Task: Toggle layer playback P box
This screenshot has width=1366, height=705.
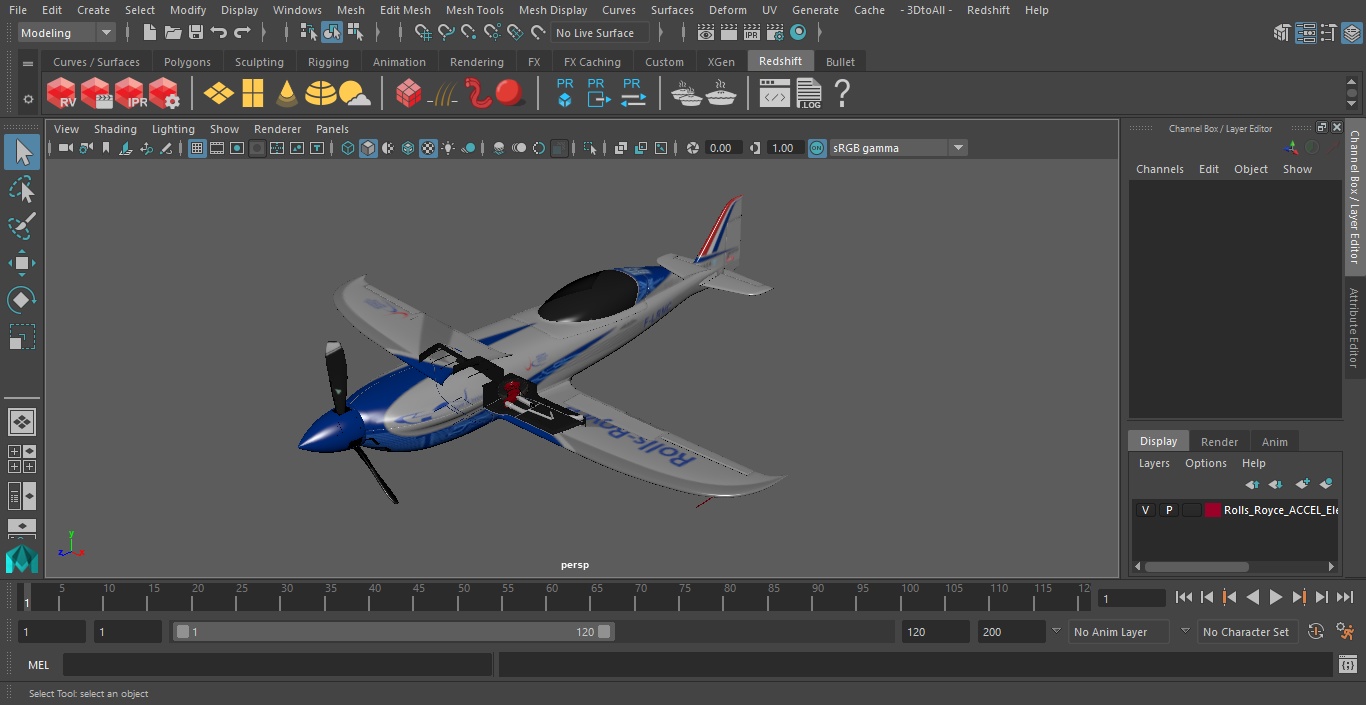Action: click(1168, 510)
